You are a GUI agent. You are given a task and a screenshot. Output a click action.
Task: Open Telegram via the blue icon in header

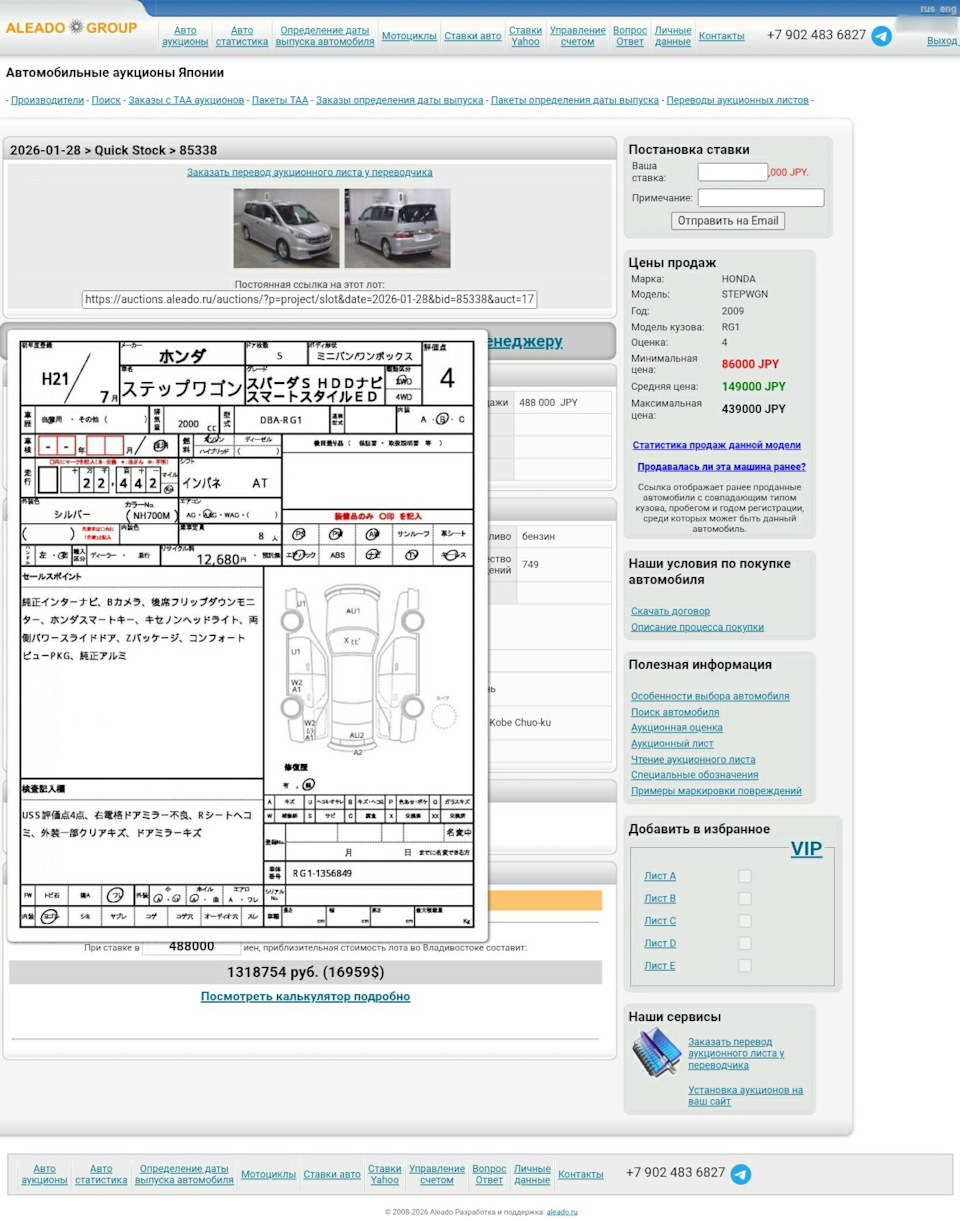click(x=882, y=37)
